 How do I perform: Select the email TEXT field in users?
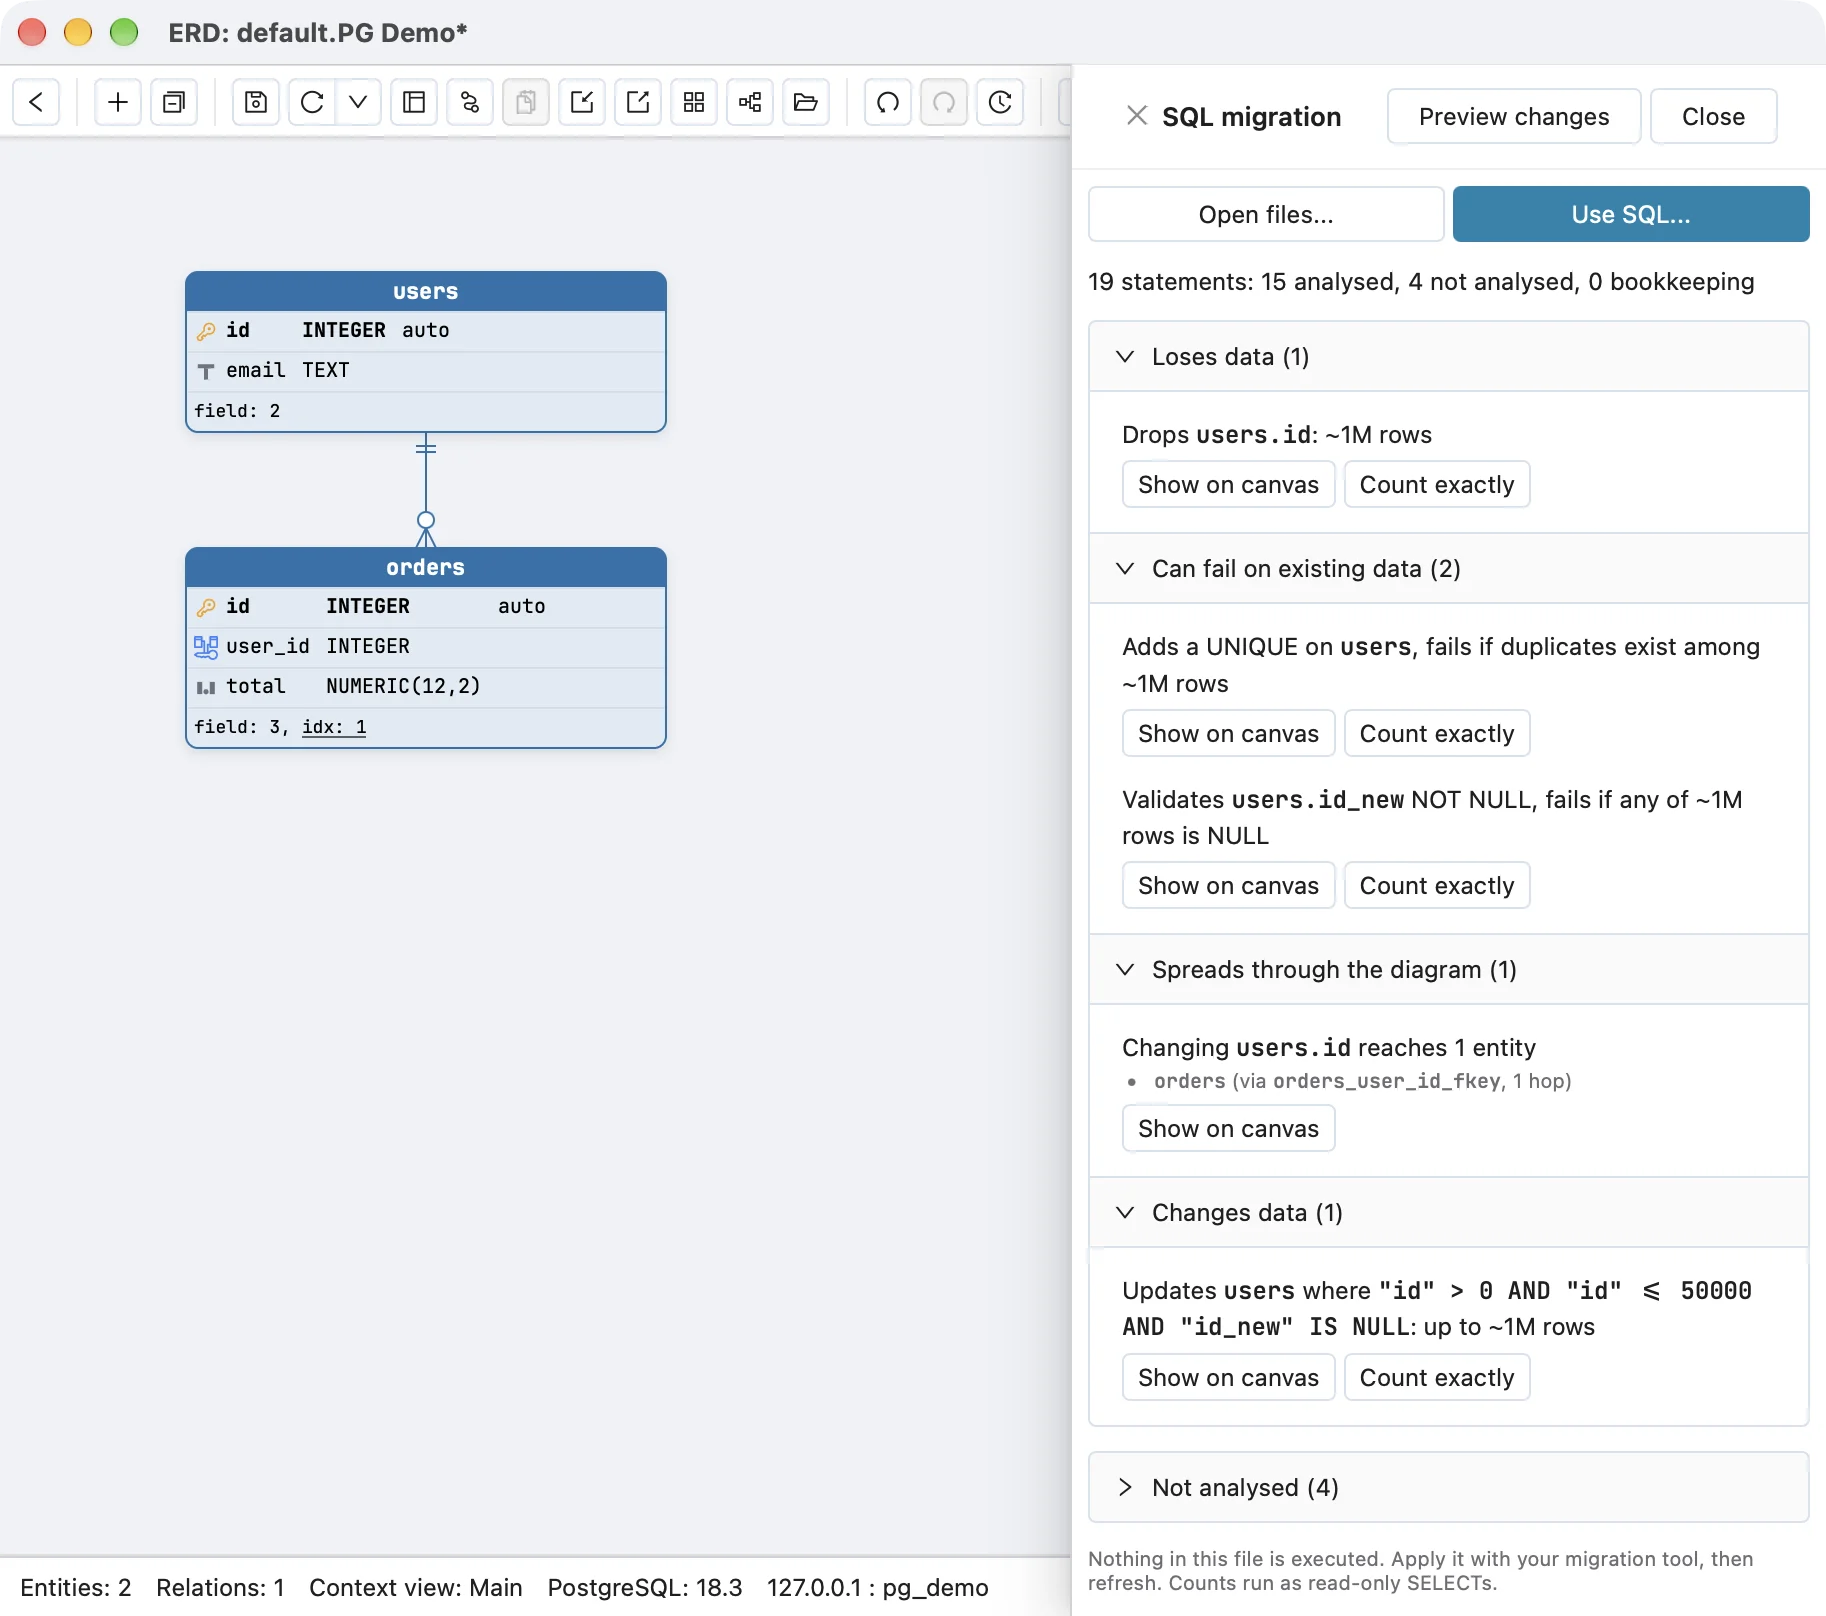426,371
